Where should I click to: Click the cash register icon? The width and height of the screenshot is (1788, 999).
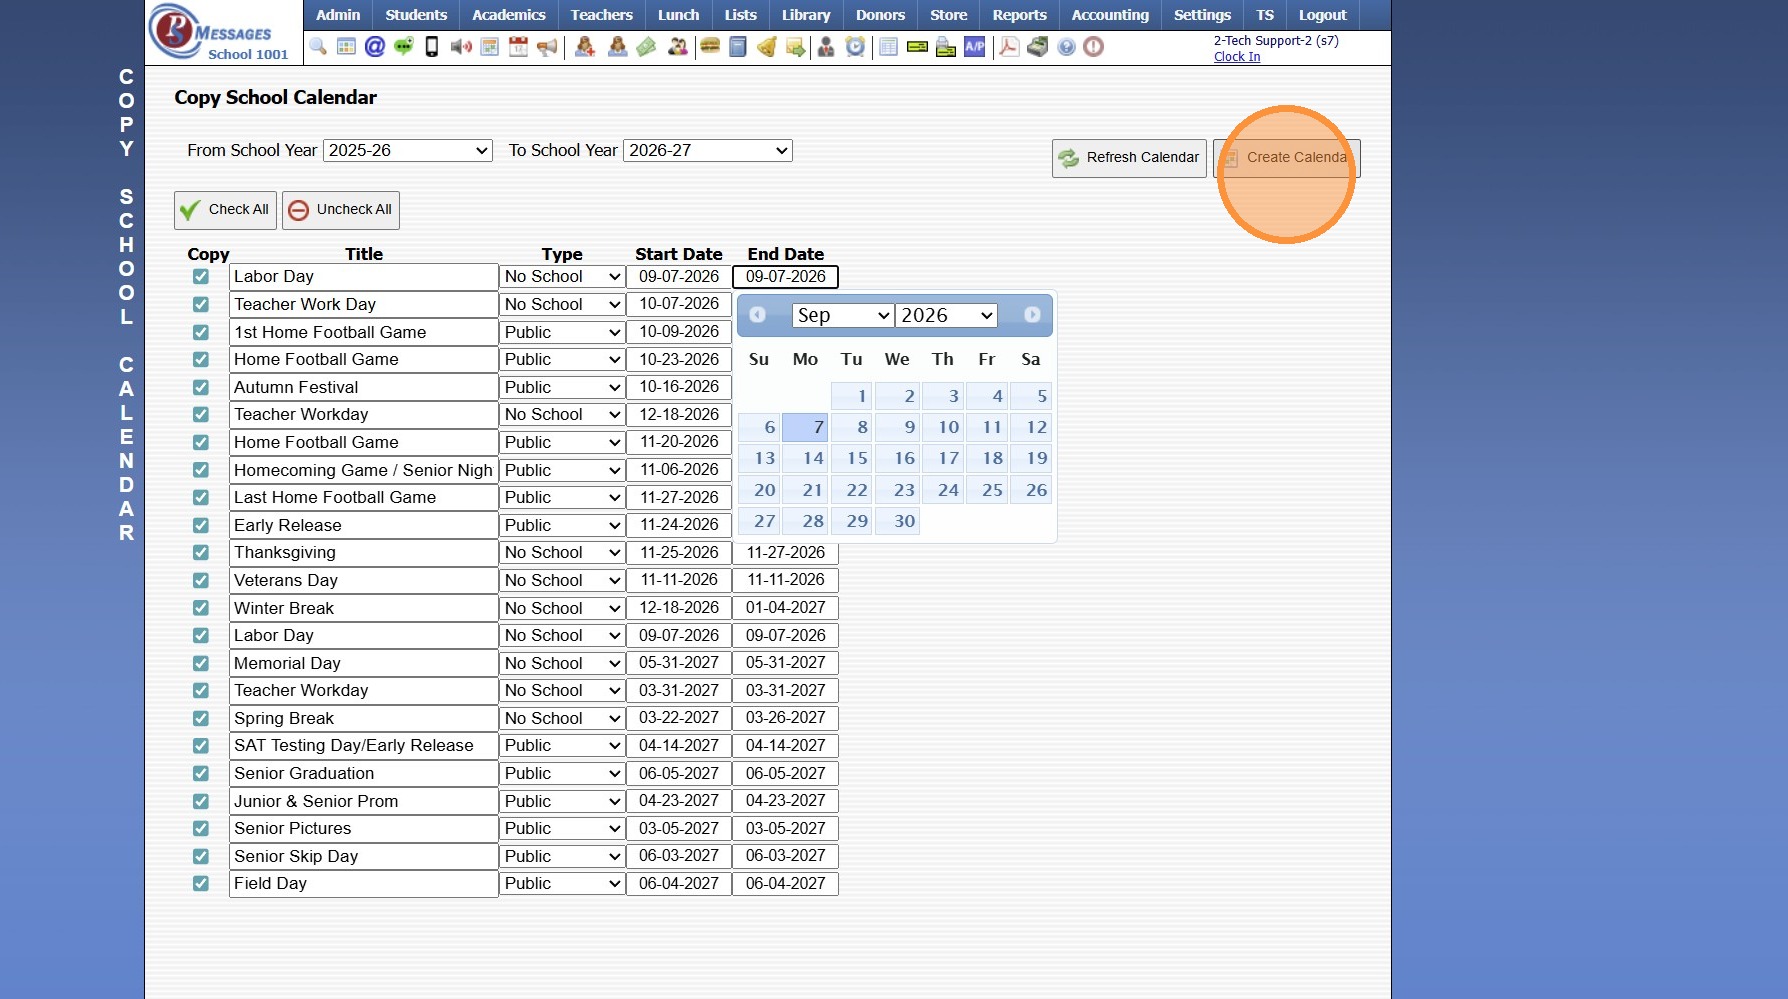coord(1038,47)
